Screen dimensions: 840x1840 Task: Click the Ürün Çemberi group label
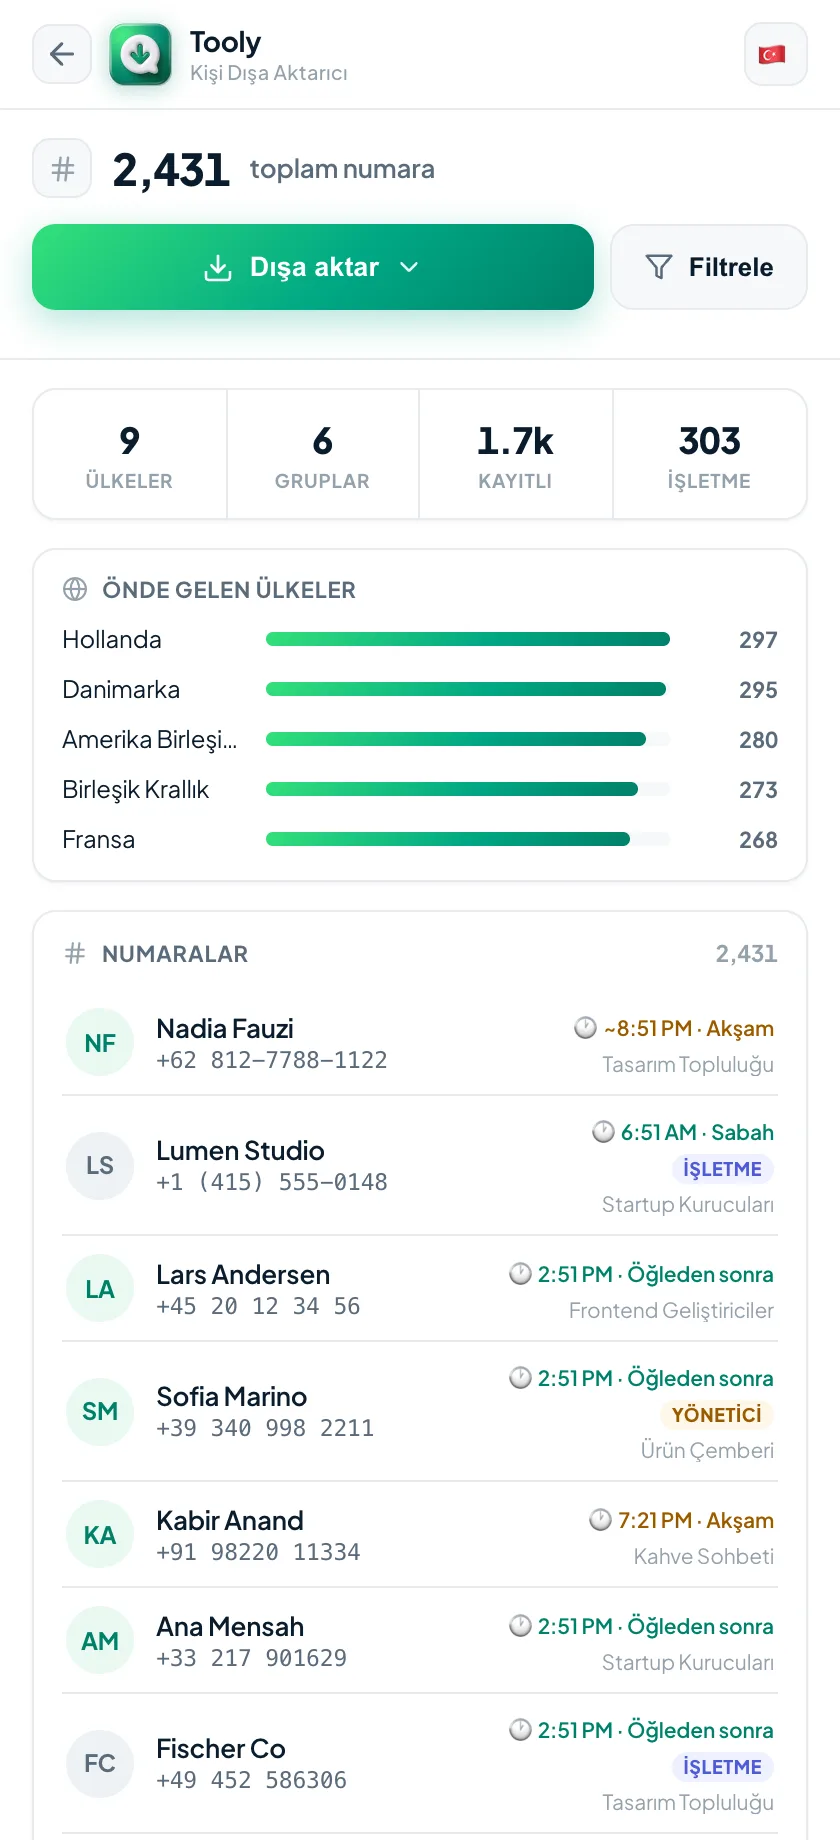[x=707, y=1451]
